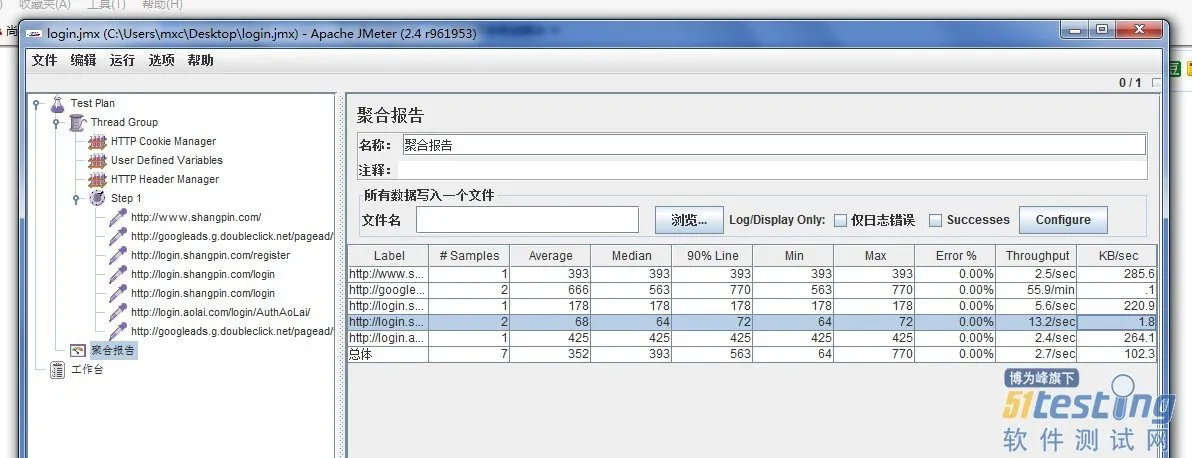The image size is (1192, 458).
Task: Select the login.shangpin.com/register sampler icon
Action: 117,256
